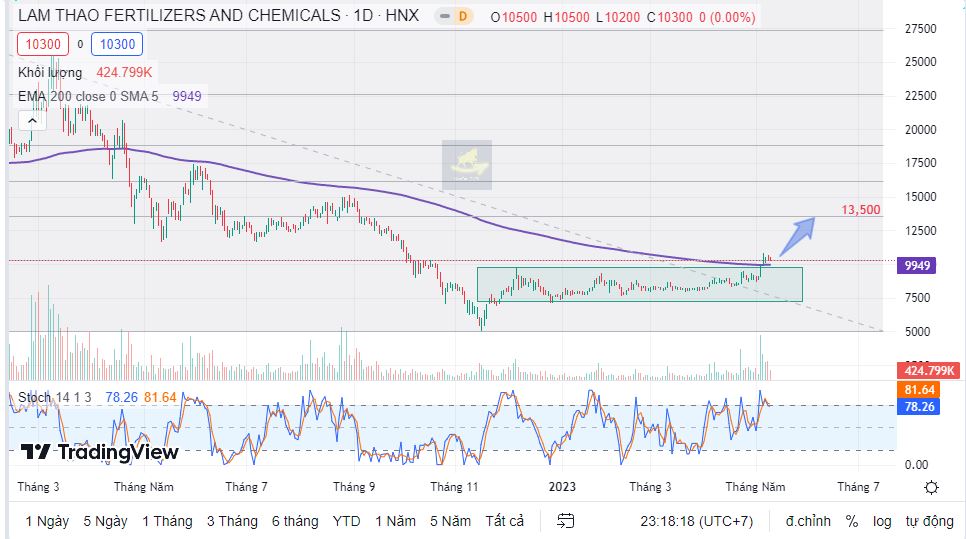Select the 5 Năm time range
Screen dimensions: 966x539
(x=450, y=521)
